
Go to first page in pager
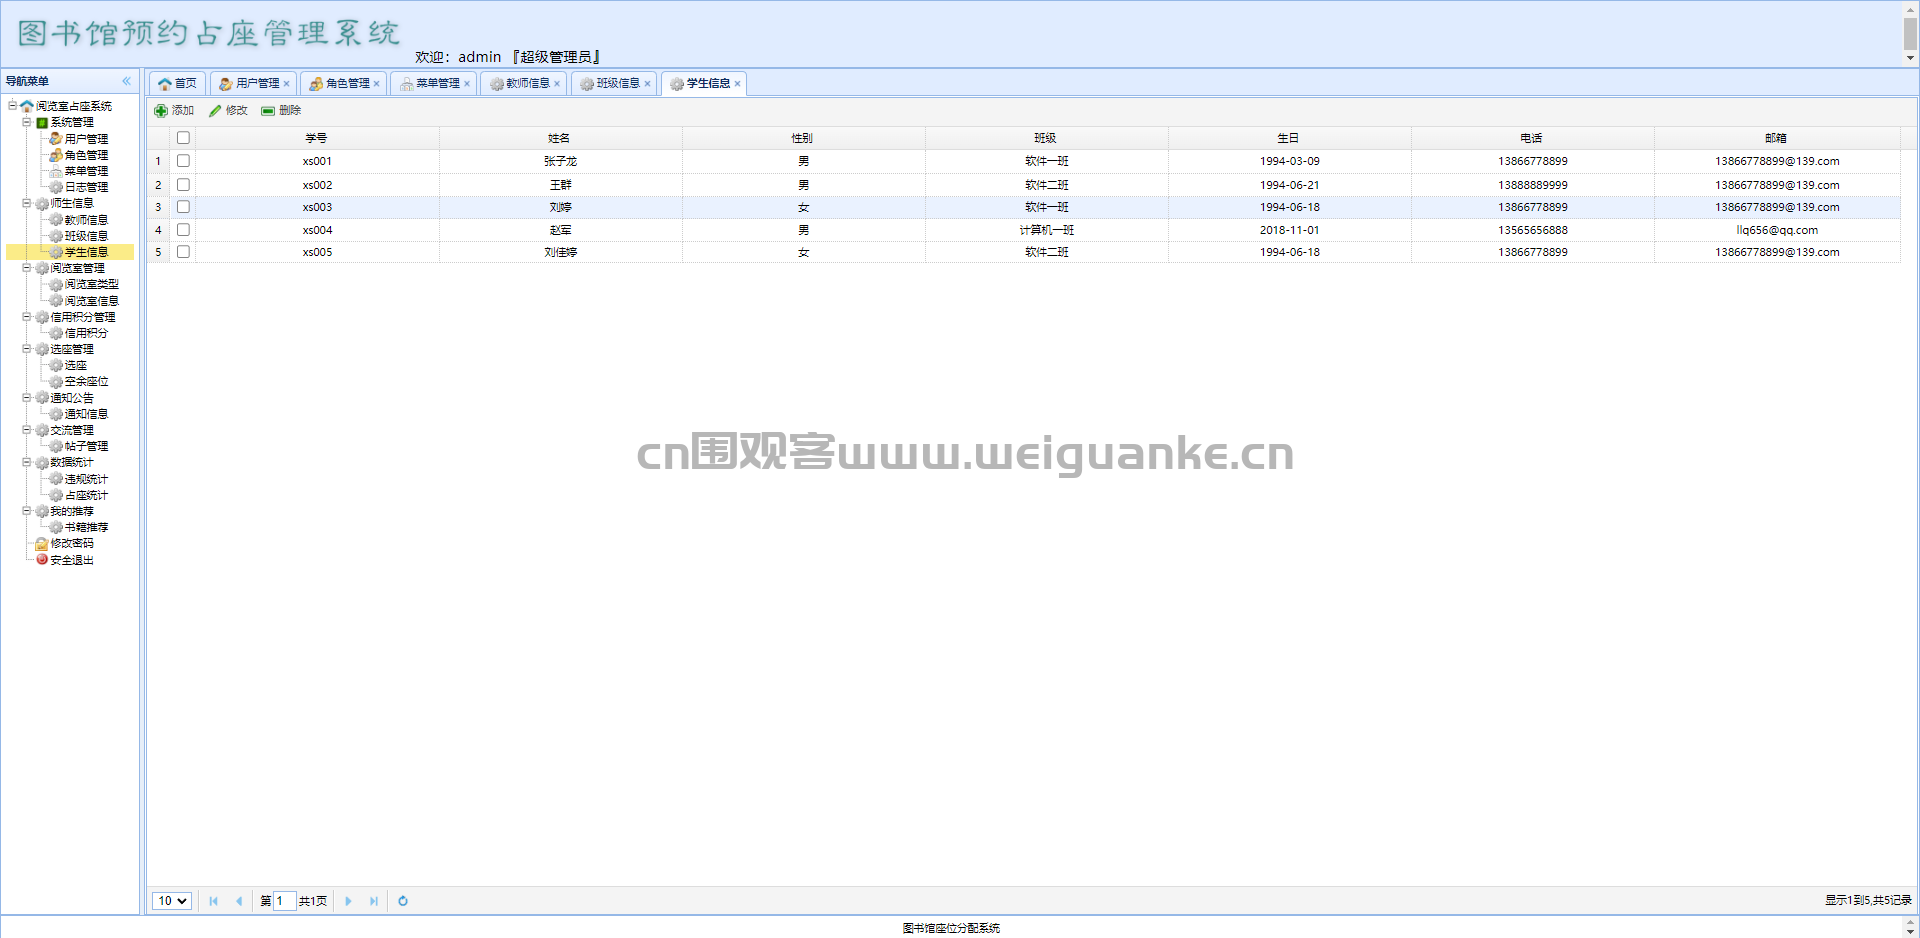pyautogui.click(x=213, y=901)
